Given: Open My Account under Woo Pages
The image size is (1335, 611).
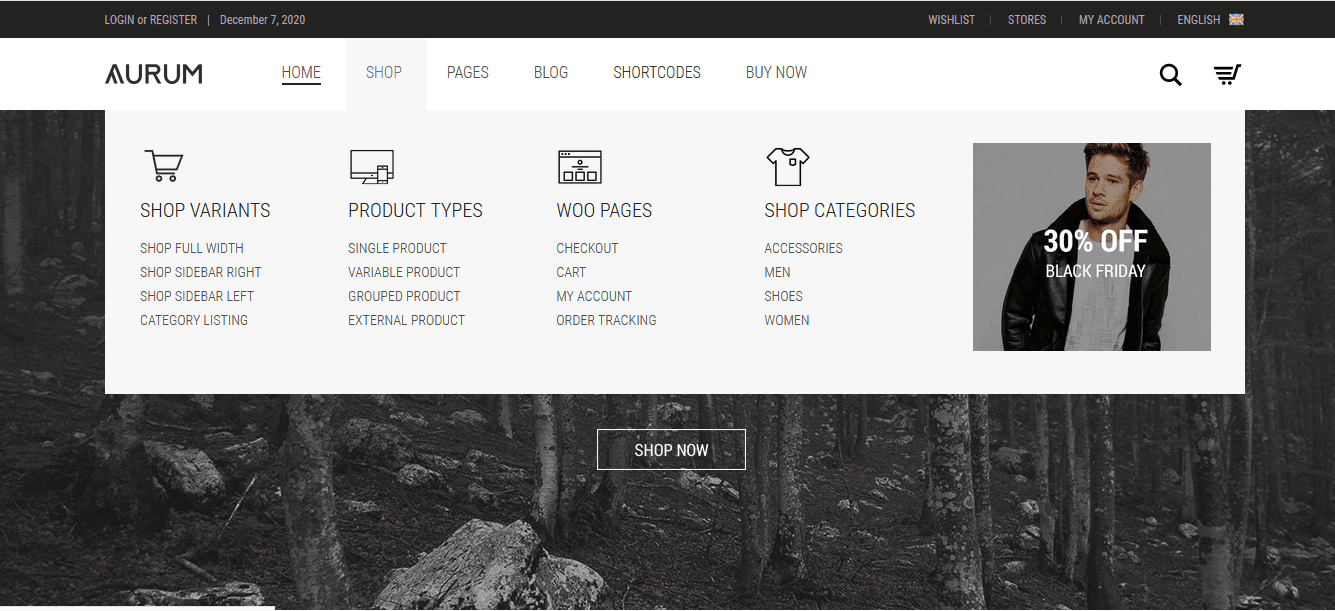Looking at the screenshot, I should 594,296.
